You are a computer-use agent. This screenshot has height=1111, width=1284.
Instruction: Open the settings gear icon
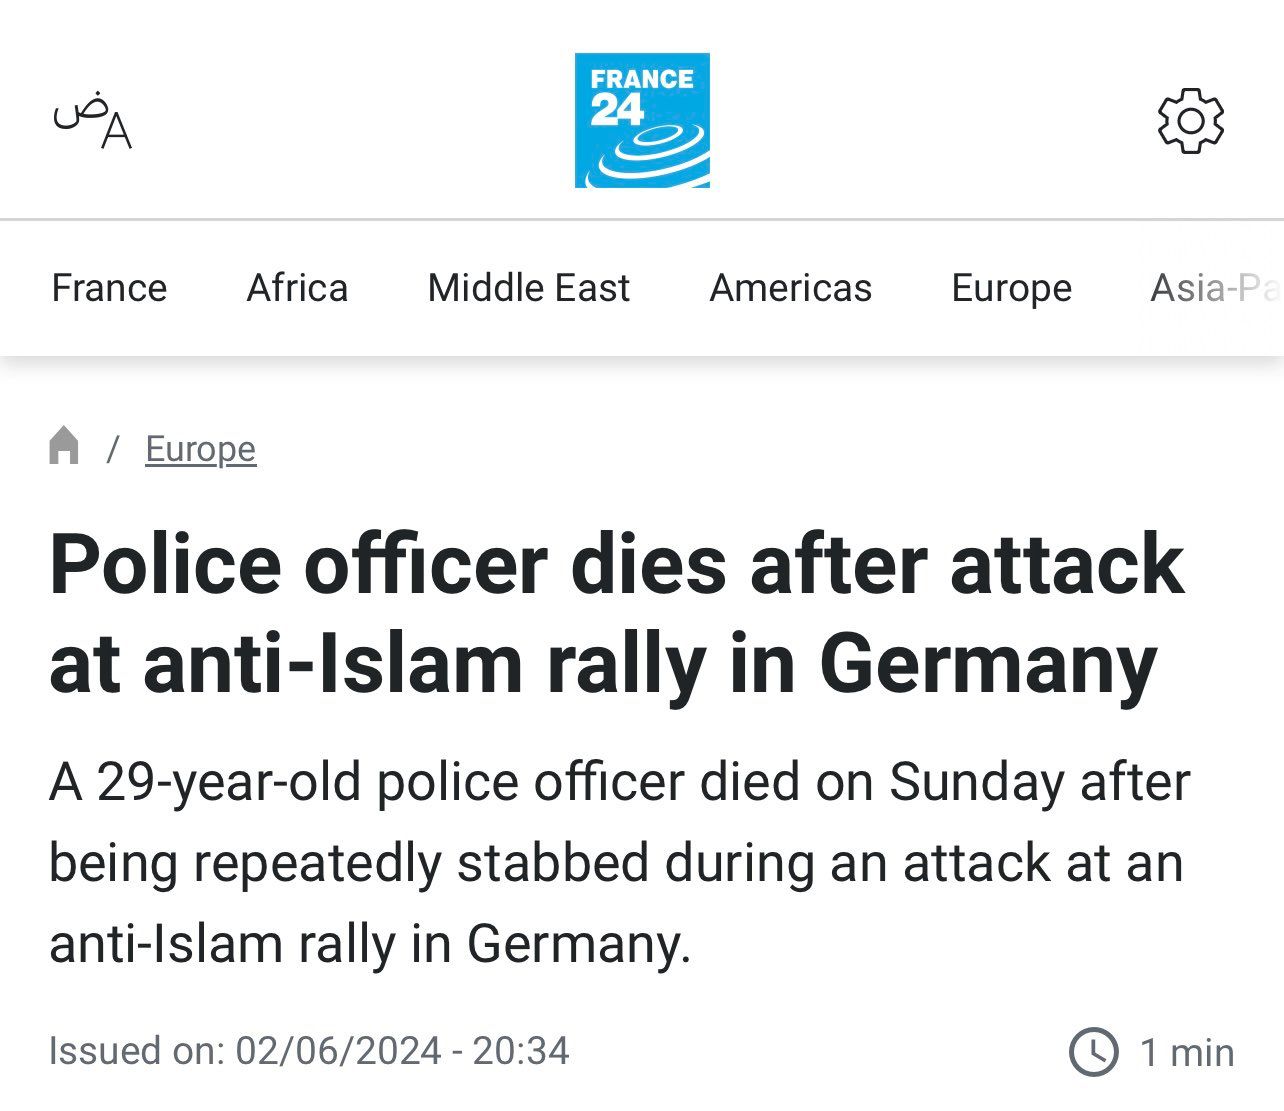[1190, 121]
